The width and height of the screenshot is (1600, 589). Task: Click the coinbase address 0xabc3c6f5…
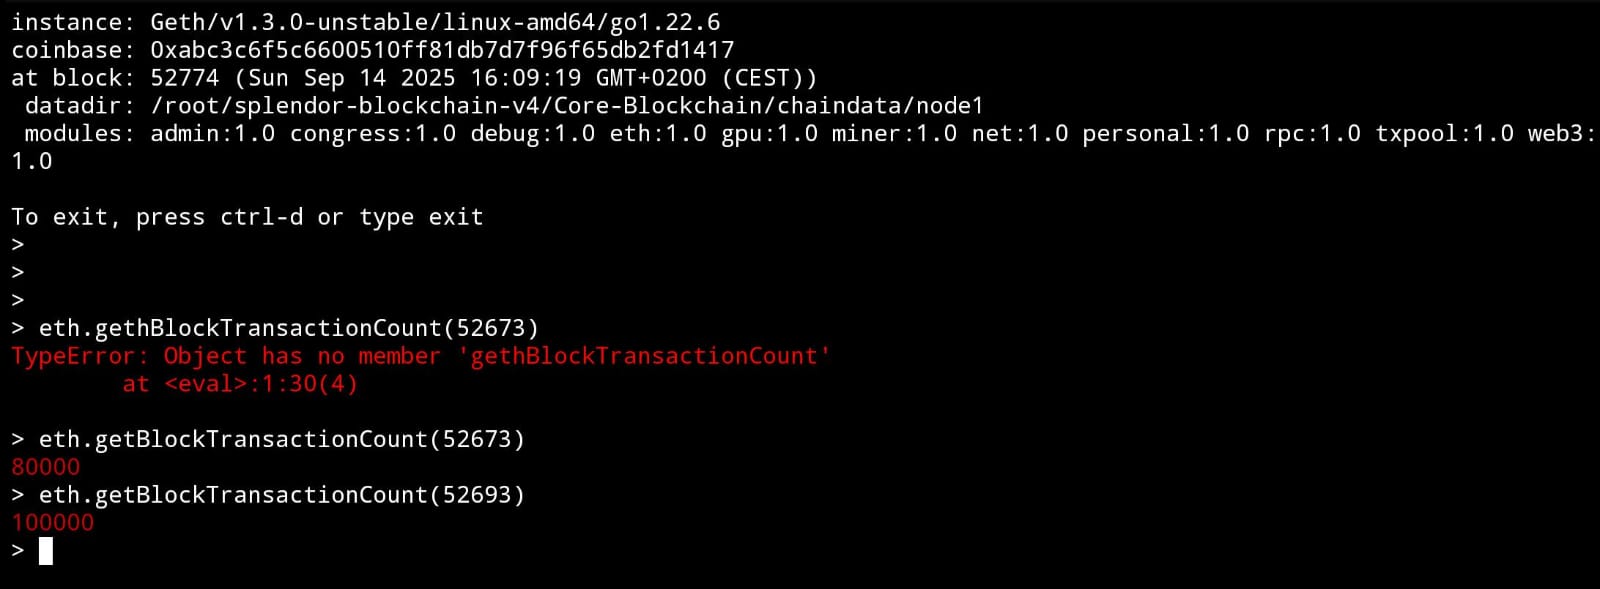pyautogui.click(x=441, y=50)
